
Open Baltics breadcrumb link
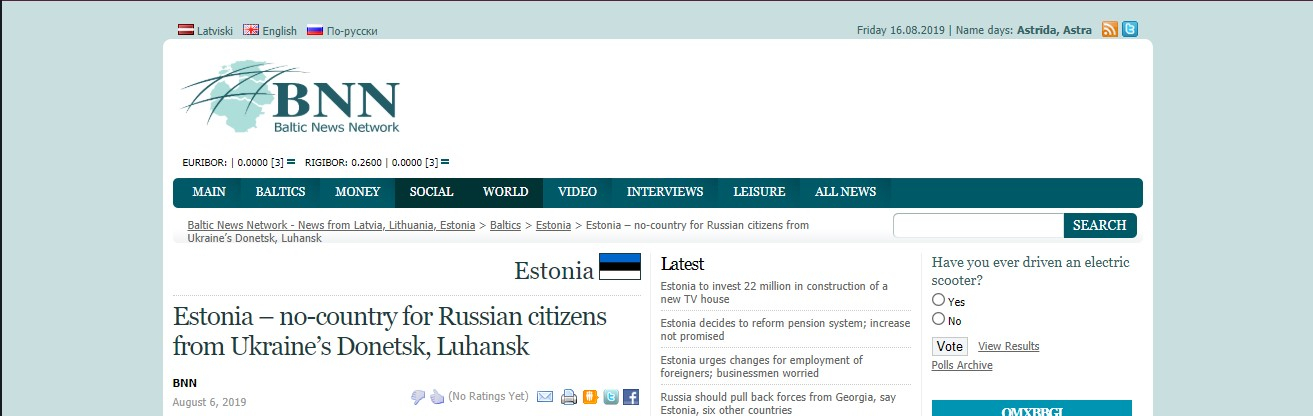click(506, 225)
